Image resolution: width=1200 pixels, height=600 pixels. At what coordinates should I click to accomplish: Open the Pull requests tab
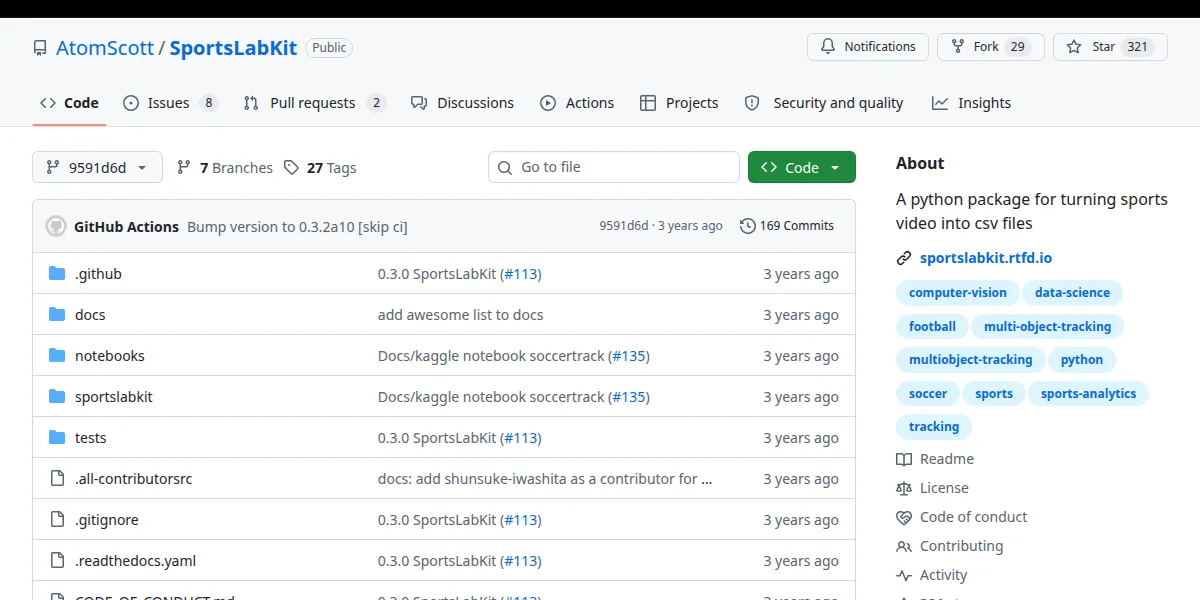click(314, 103)
